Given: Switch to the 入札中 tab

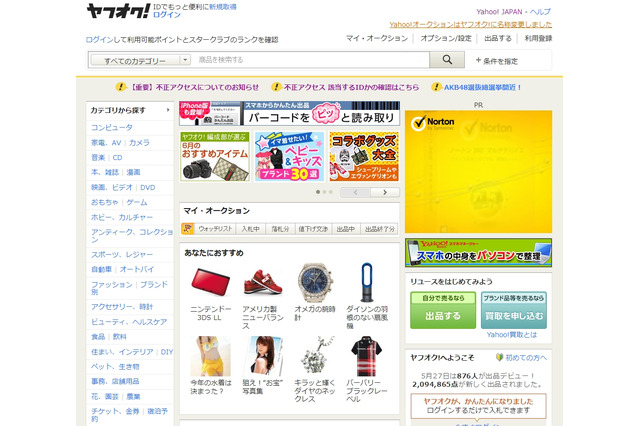Looking at the screenshot, I should pyautogui.click(x=250, y=229).
